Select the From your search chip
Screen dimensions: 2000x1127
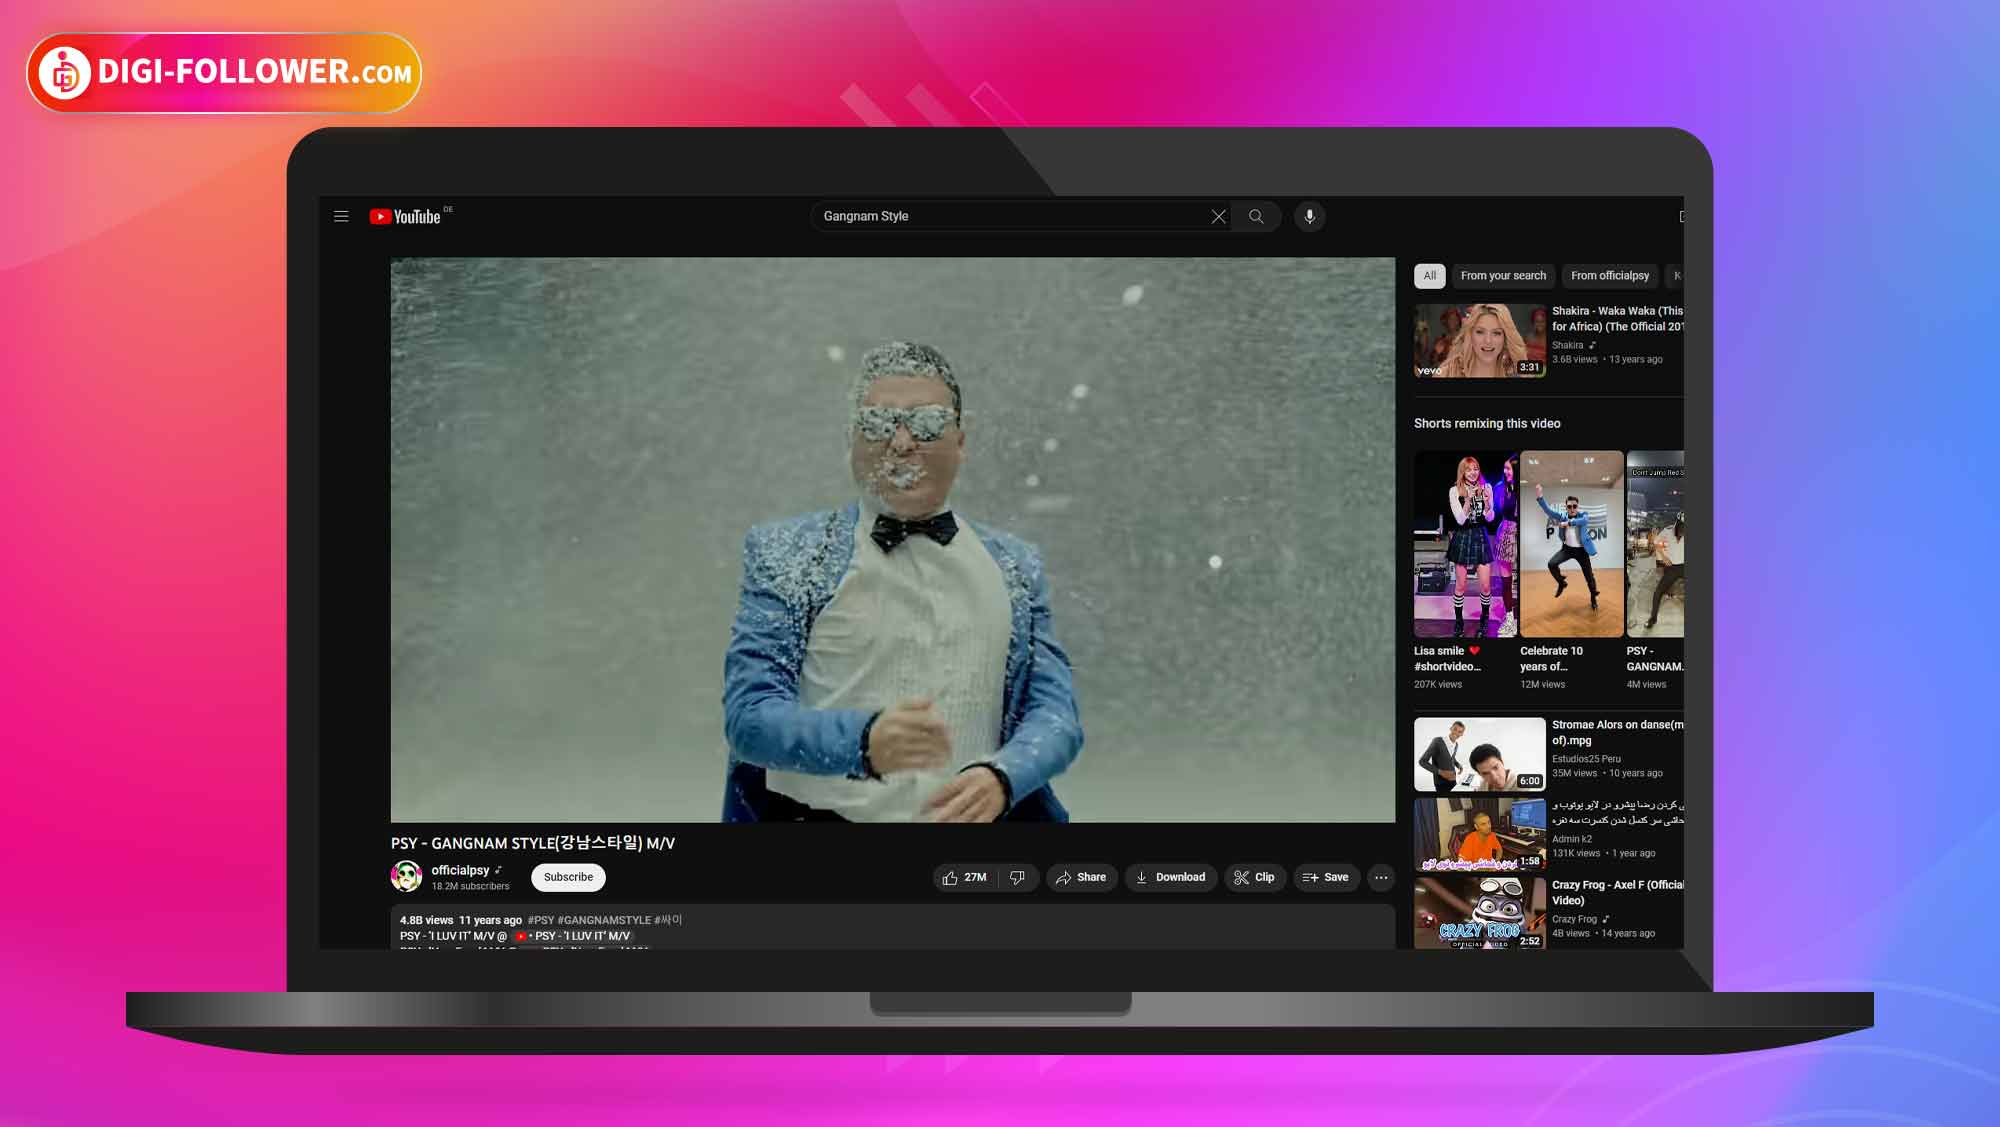pos(1503,276)
